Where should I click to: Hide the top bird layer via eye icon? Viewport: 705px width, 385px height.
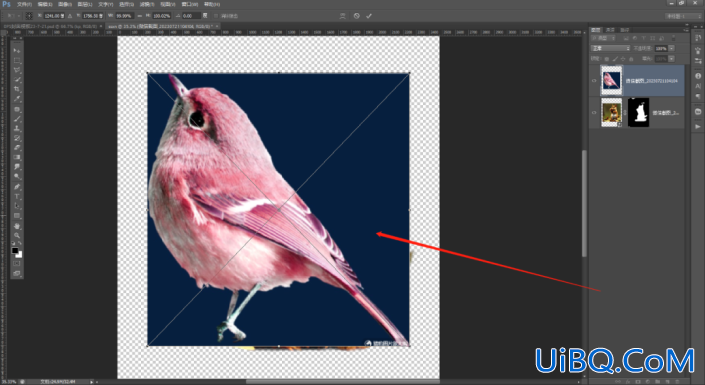(594, 81)
